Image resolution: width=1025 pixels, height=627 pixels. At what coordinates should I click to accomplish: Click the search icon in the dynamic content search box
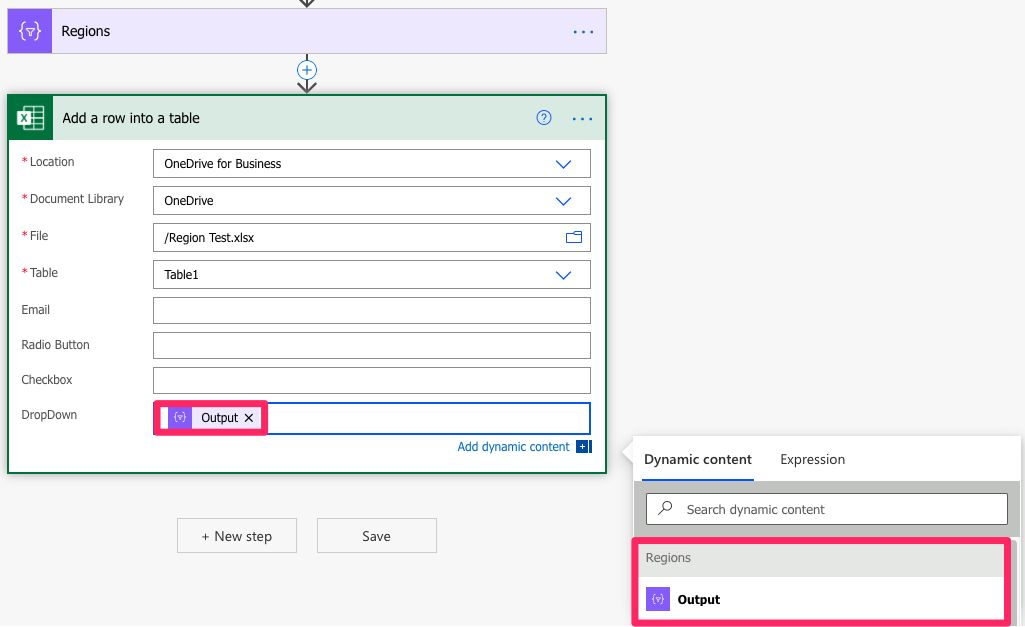pyautogui.click(x=665, y=509)
